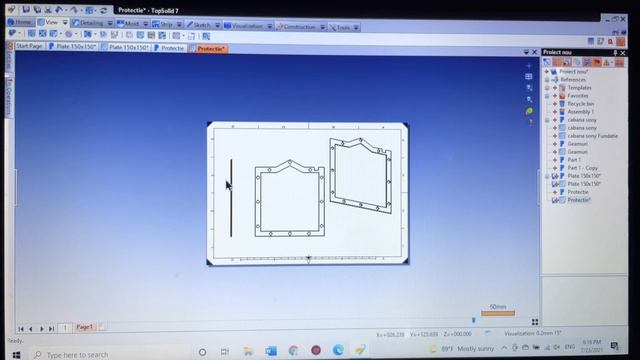Open the TopSolid application logo menu
640x360 pixels.
tap(11, 9)
